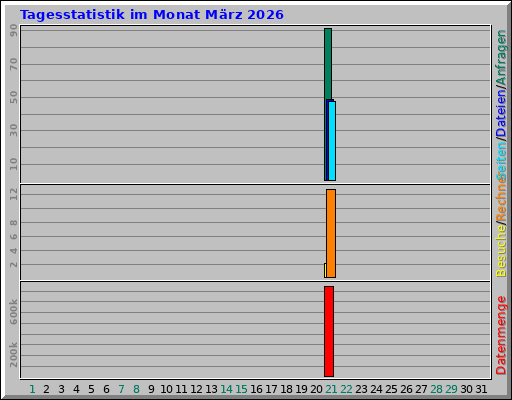Click the 2 y-axis label in middle chart
The width and height of the screenshot is (512, 400).
13,264
